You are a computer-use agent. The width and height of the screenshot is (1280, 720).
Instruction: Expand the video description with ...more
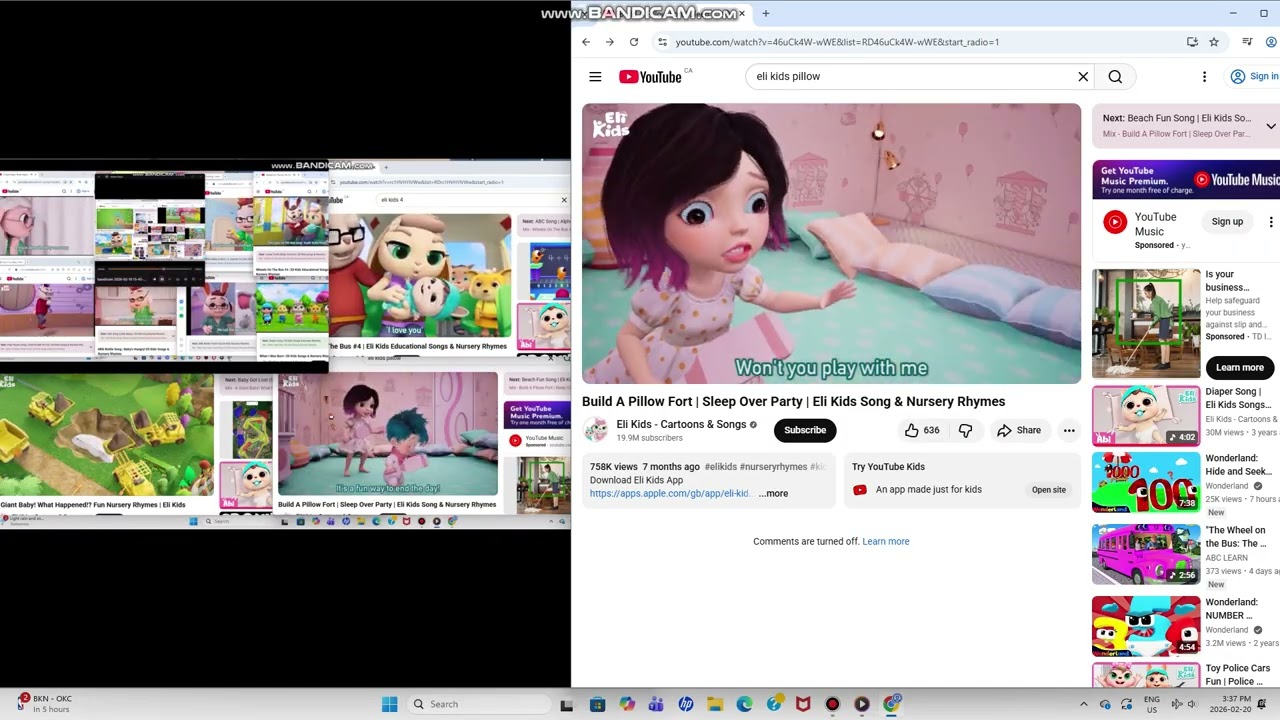click(x=773, y=494)
